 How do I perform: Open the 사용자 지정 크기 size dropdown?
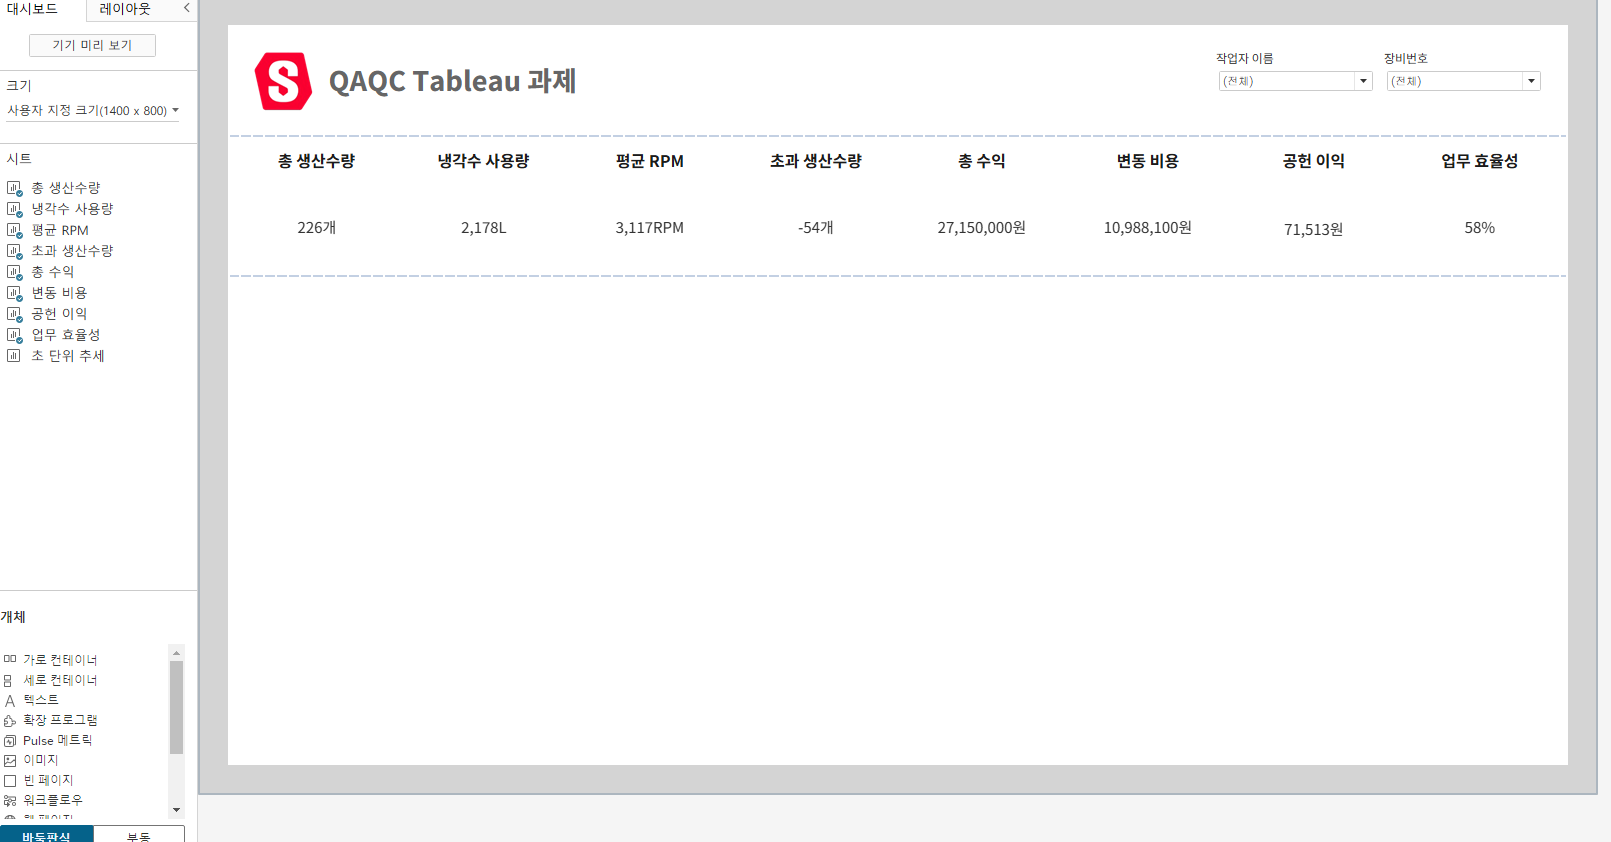[x=93, y=111]
